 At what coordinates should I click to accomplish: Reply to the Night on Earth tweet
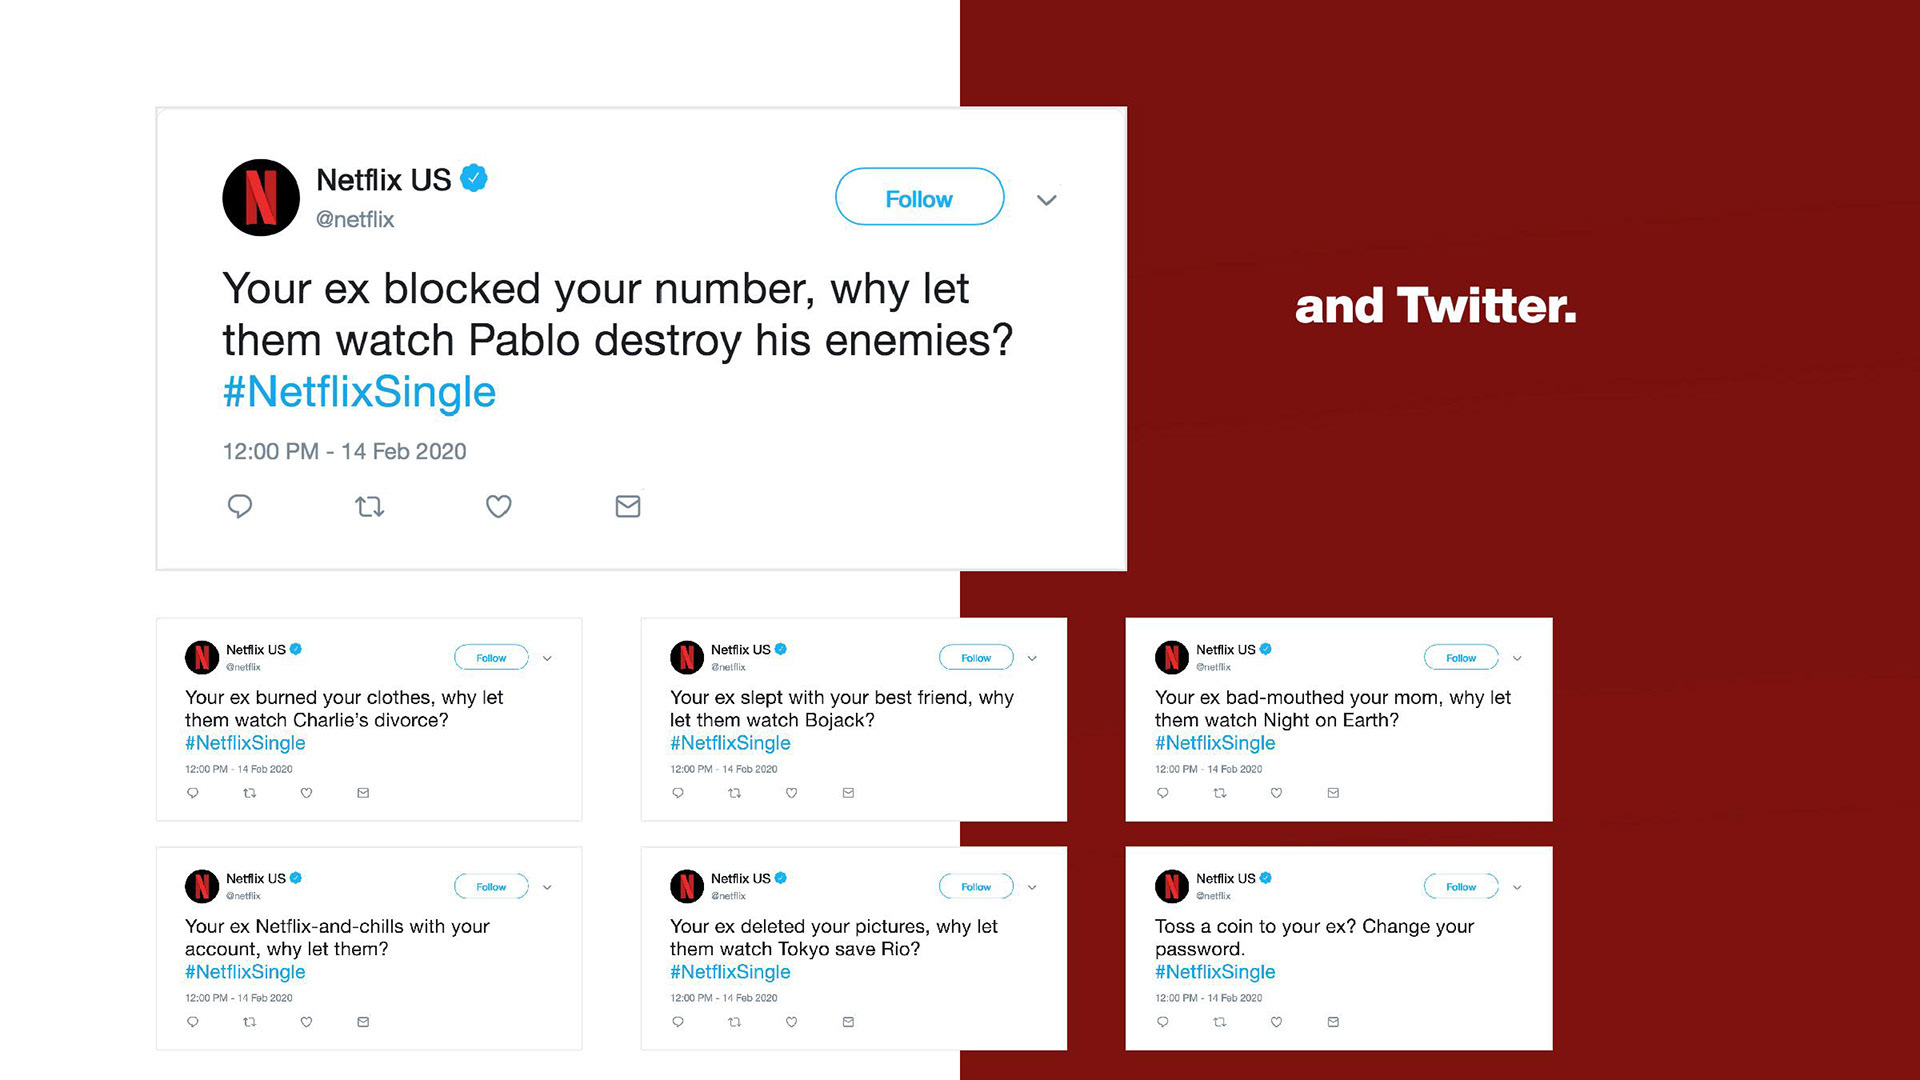pos(1162,793)
